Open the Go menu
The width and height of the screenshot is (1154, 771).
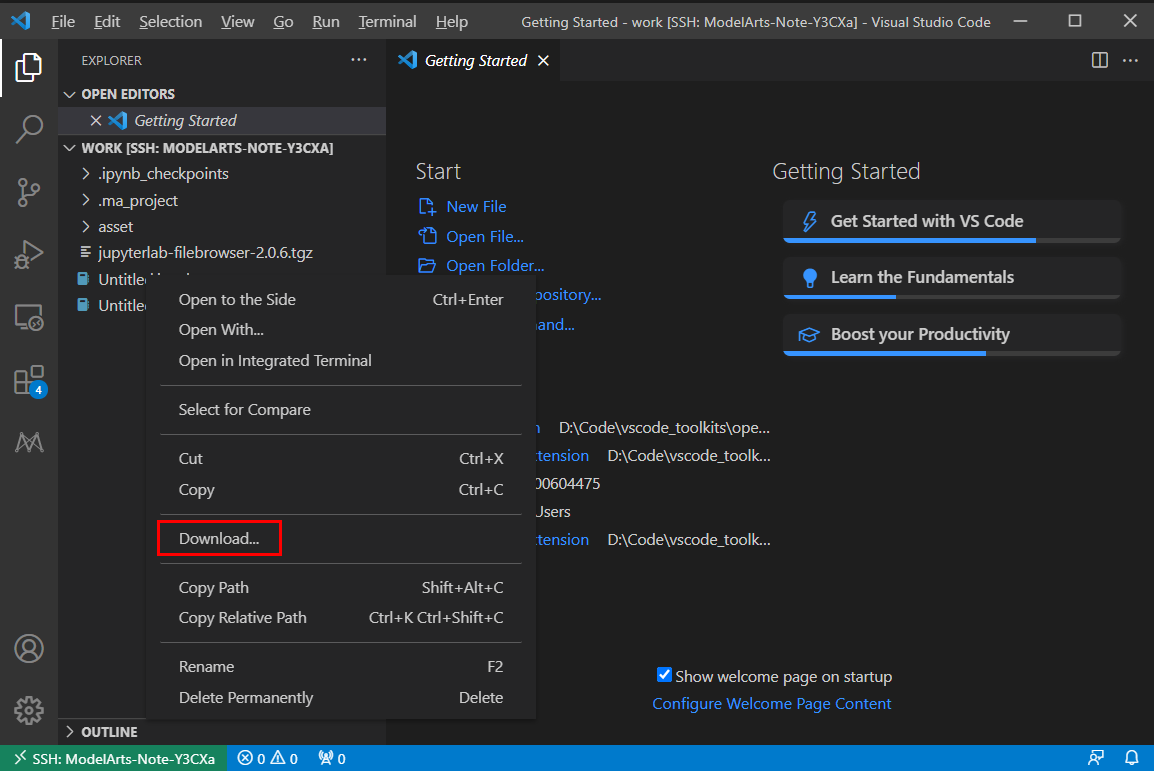pyautogui.click(x=283, y=21)
